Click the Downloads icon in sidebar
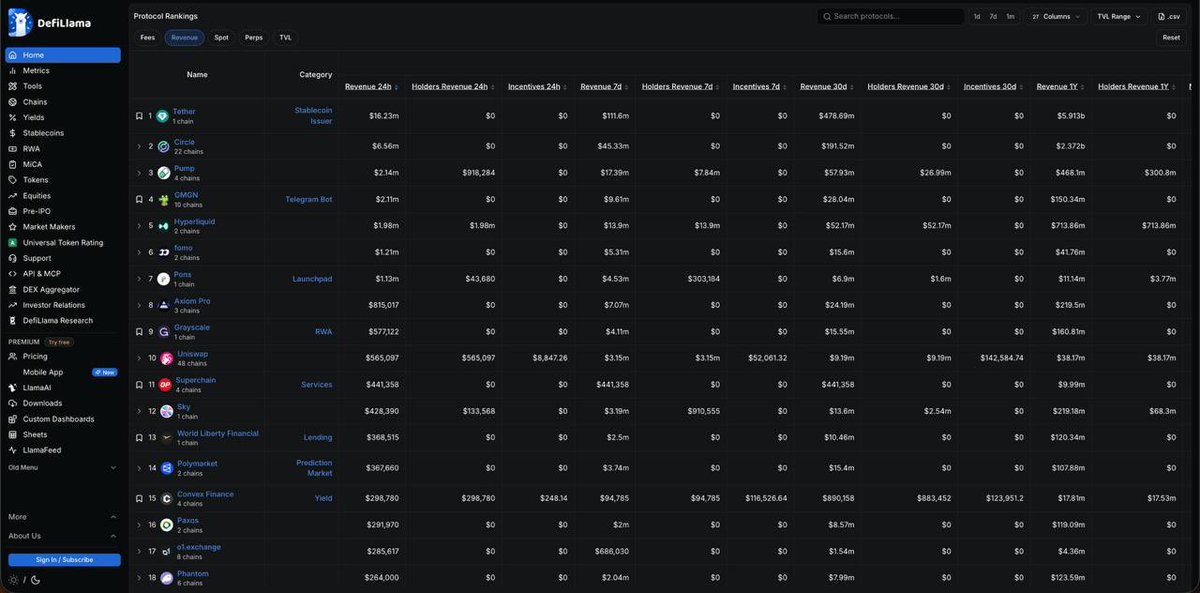Viewport: 1200px width, 593px height. tap(13, 403)
